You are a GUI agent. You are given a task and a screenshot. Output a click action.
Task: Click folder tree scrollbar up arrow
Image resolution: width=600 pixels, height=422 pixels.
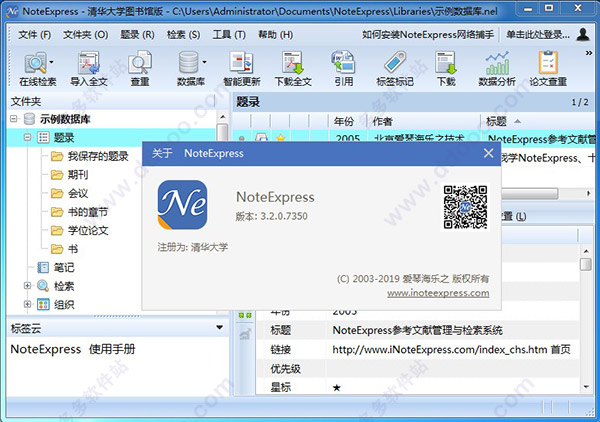coord(223,117)
